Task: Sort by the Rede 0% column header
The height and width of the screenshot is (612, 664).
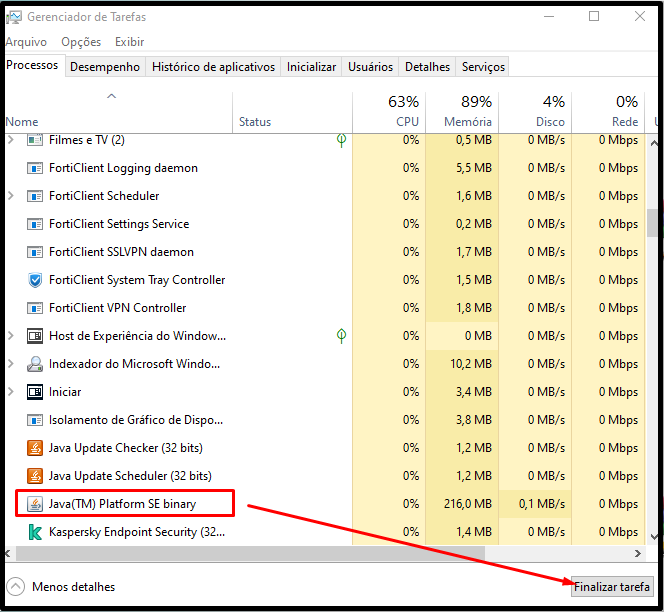Action: tap(608, 112)
